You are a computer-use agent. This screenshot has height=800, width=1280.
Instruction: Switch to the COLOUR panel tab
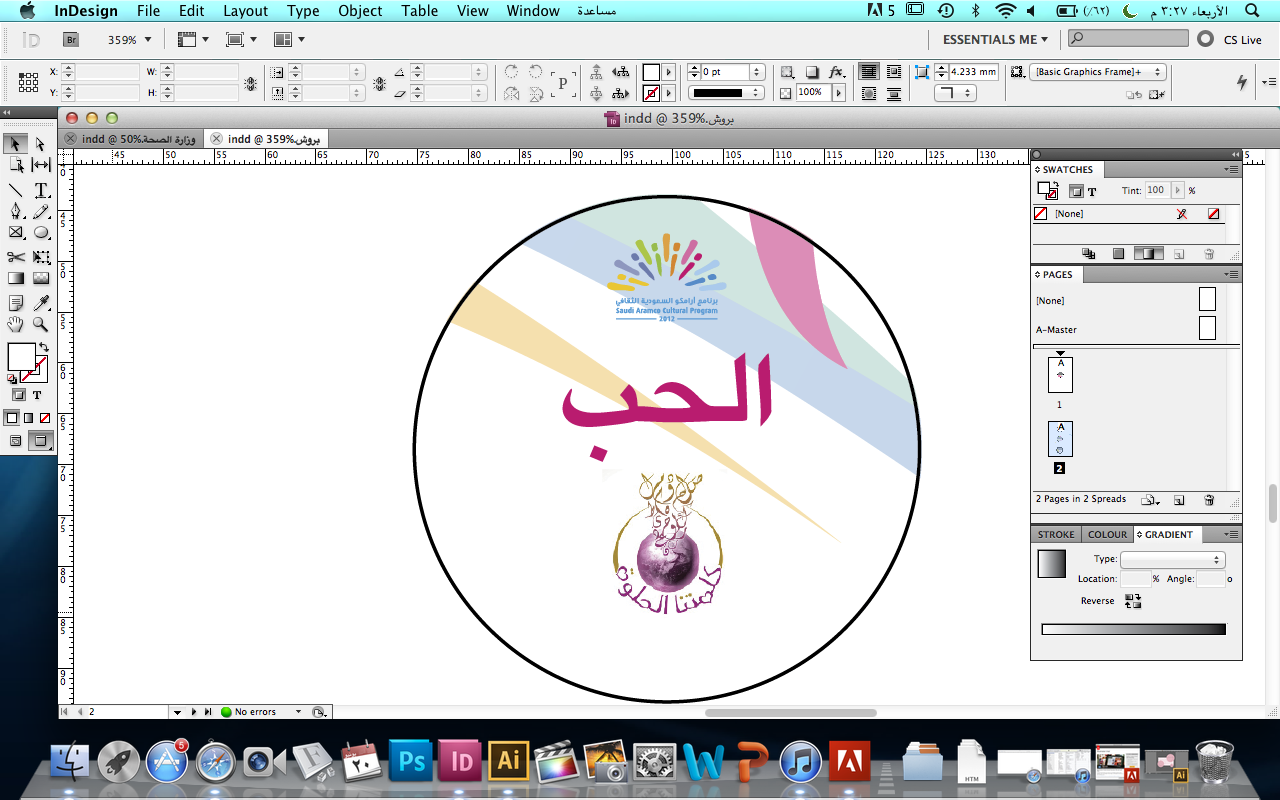pyautogui.click(x=1107, y=535)
